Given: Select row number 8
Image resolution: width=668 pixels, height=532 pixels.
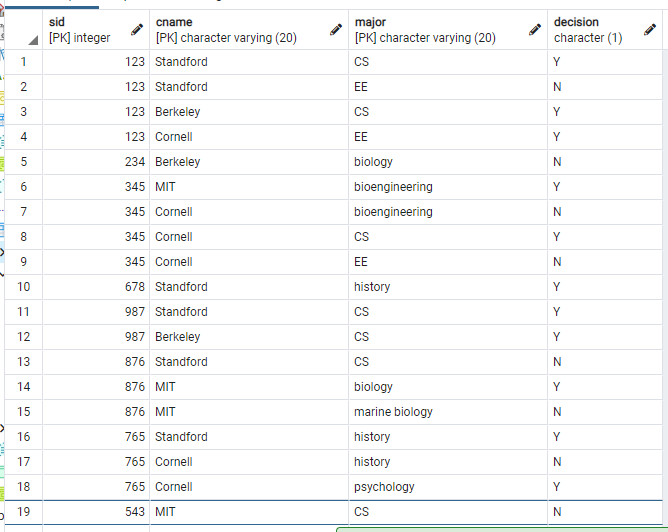Looking at the screenshot, I should pos(23,237).
